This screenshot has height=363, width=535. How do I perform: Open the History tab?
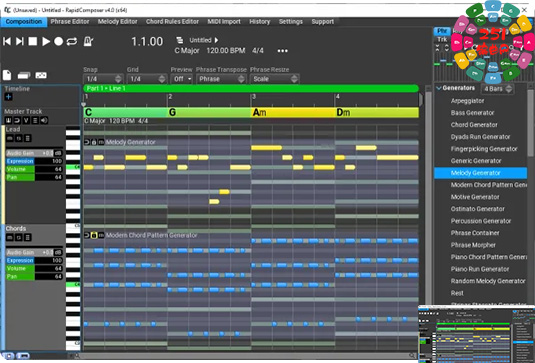(x=259, y=21)
